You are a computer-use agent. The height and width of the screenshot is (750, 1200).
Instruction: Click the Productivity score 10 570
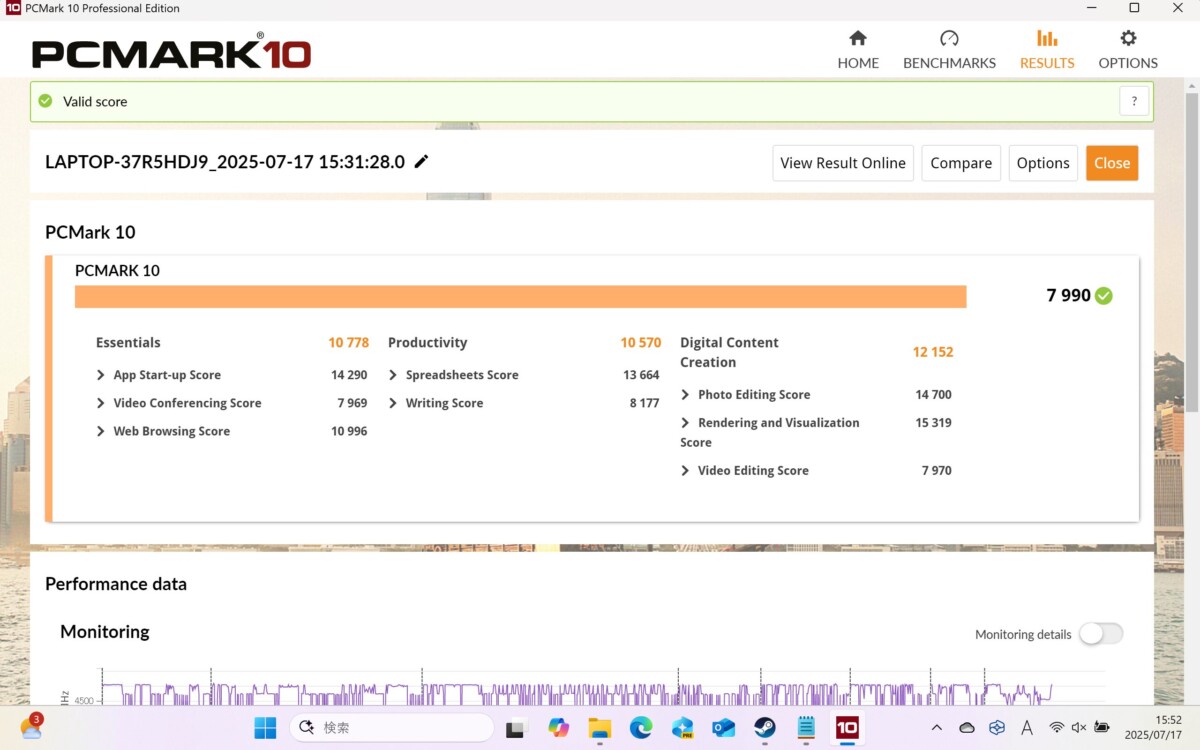(641, 342)
